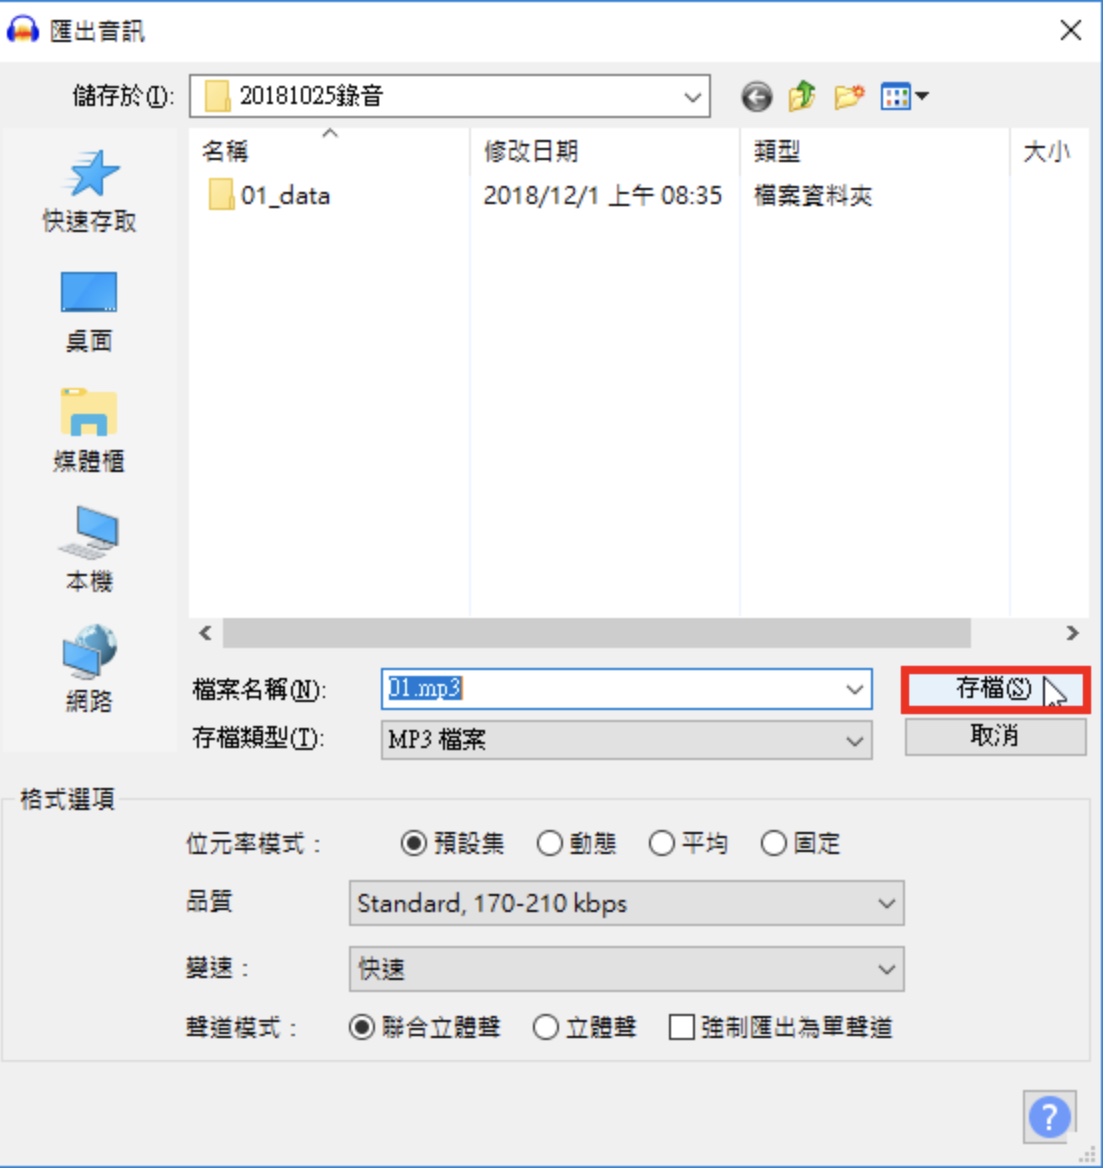Go to 桌面 desktop location
1112x1170 pixels.
point(89,312)
